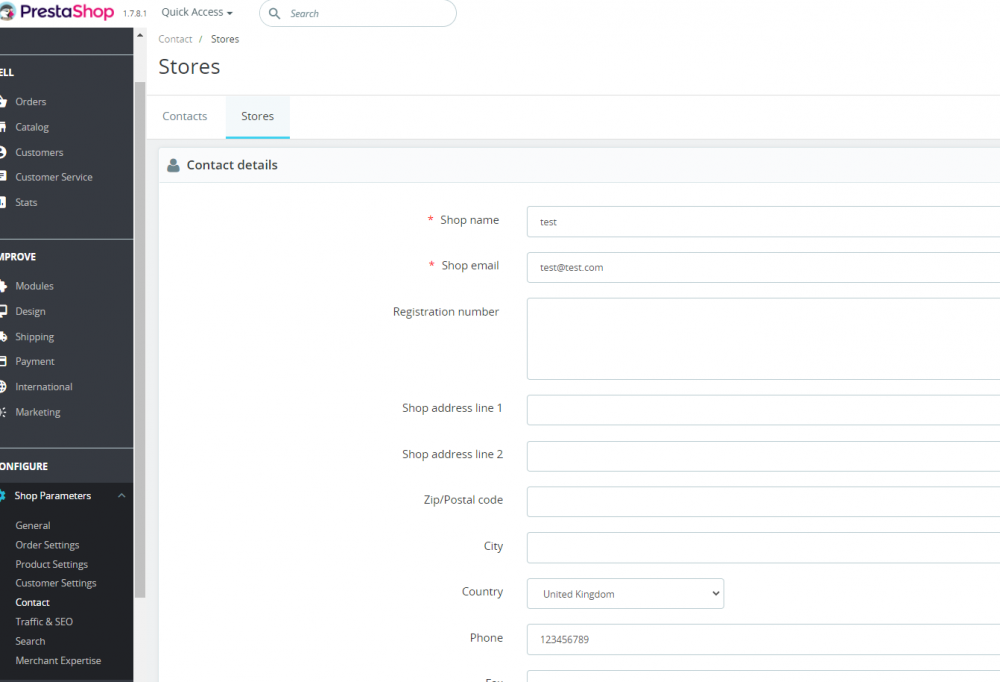
Task: Select the Stores tab
Action: (x=257, y=117)
